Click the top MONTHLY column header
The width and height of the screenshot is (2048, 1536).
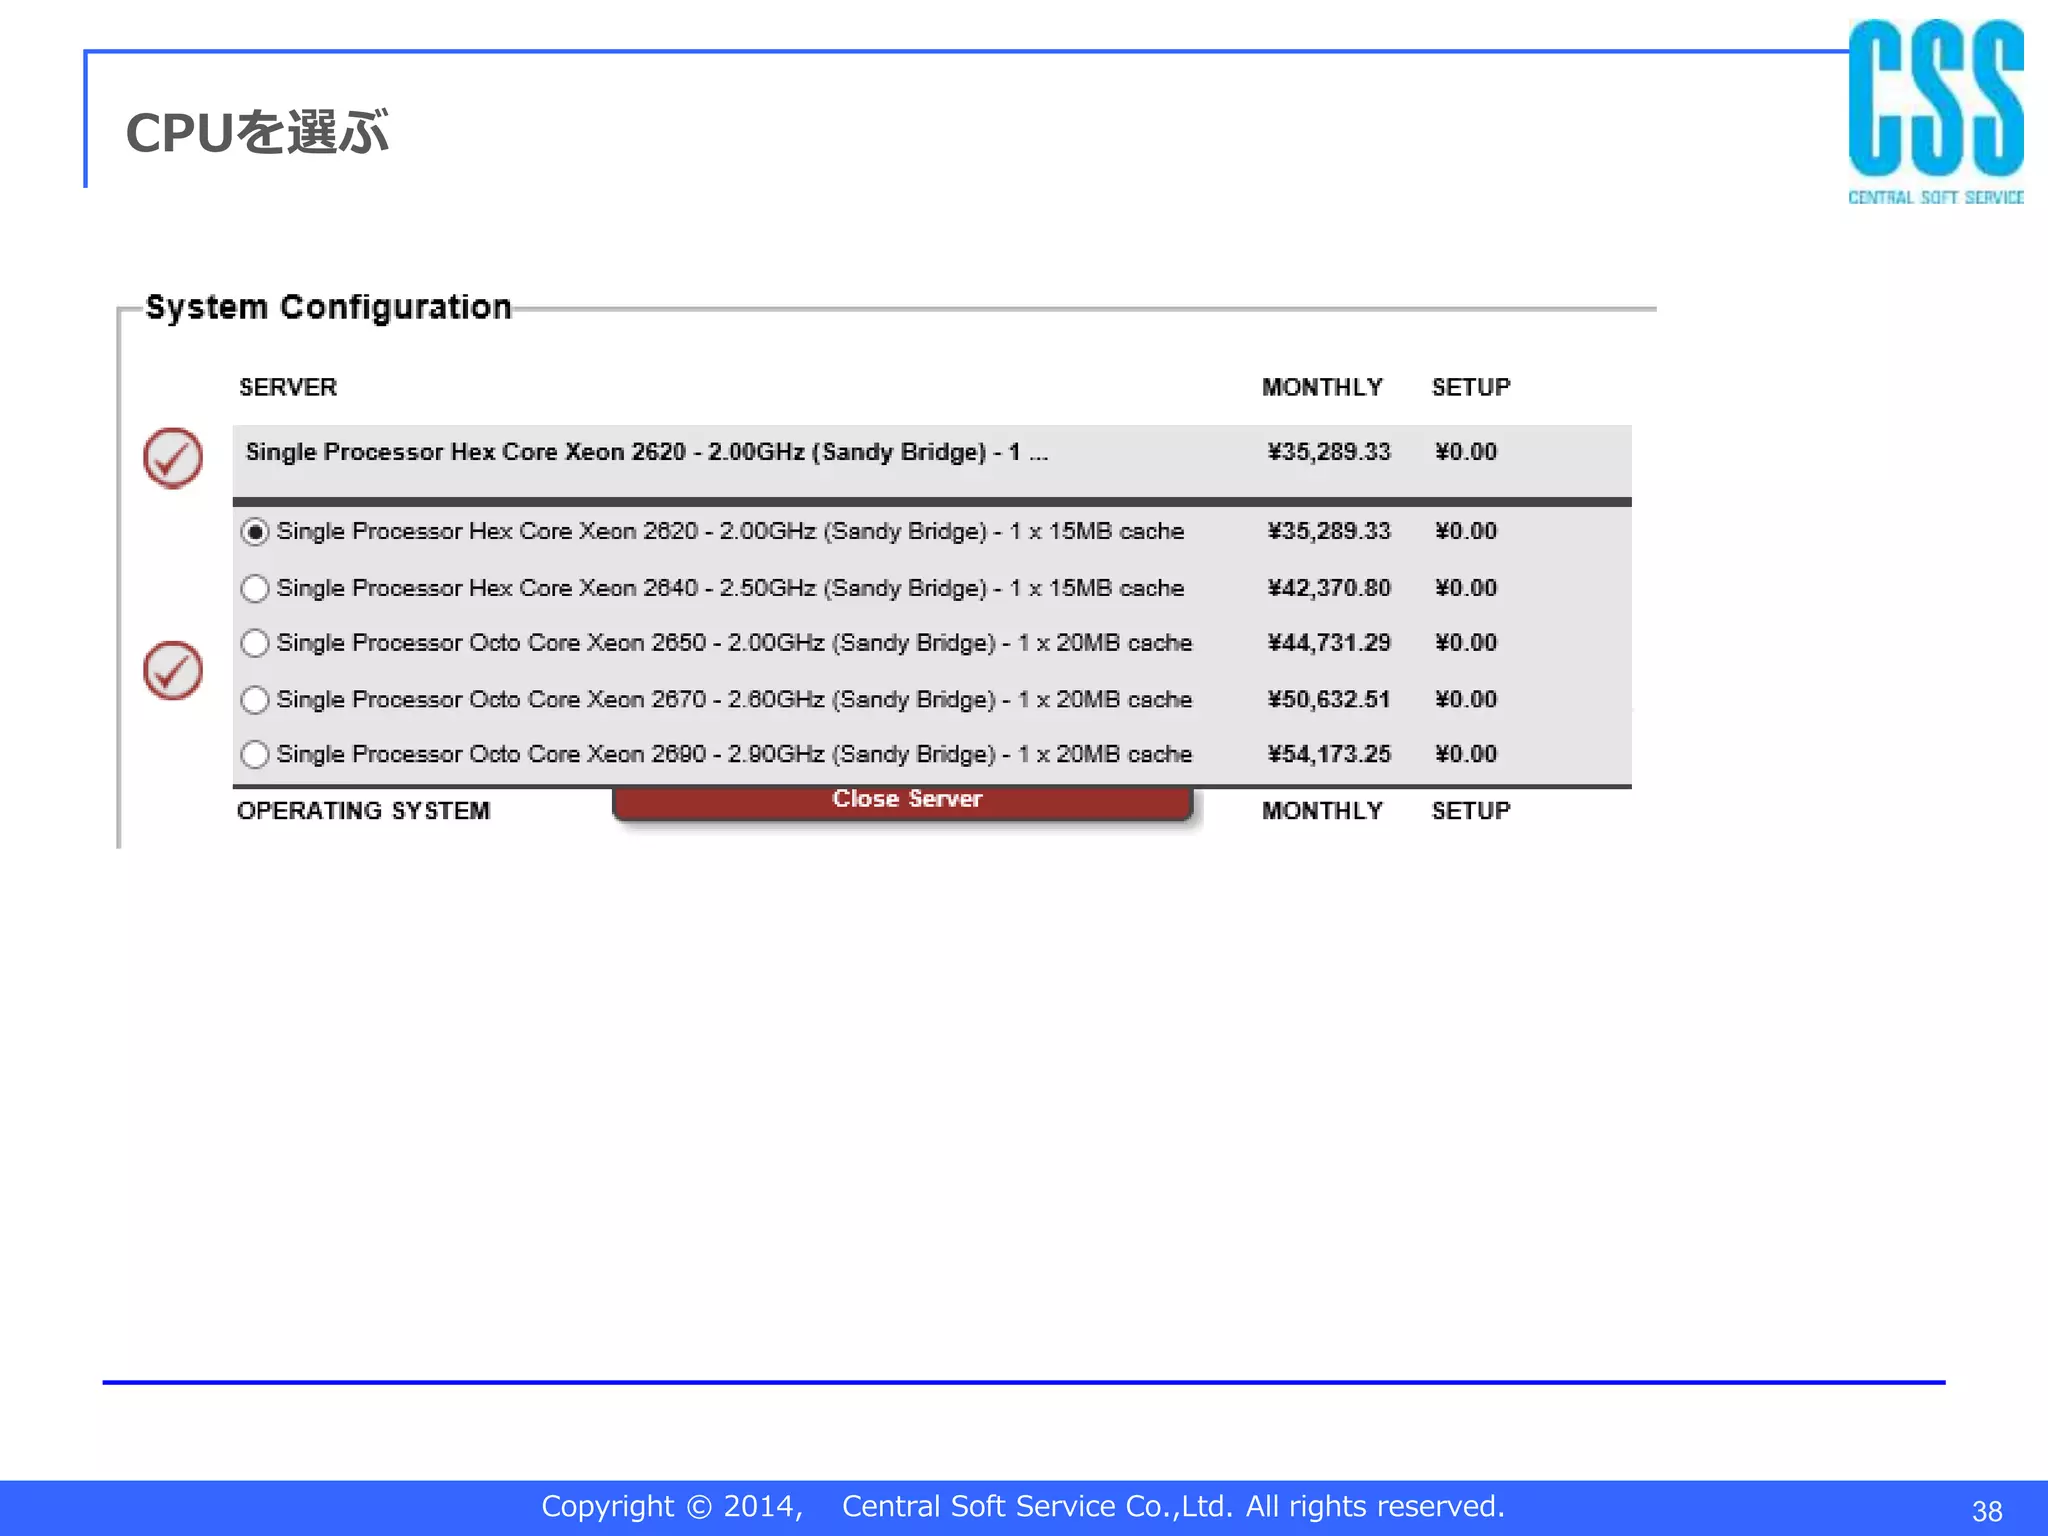pyautogui.click(x=1322, y=387)
